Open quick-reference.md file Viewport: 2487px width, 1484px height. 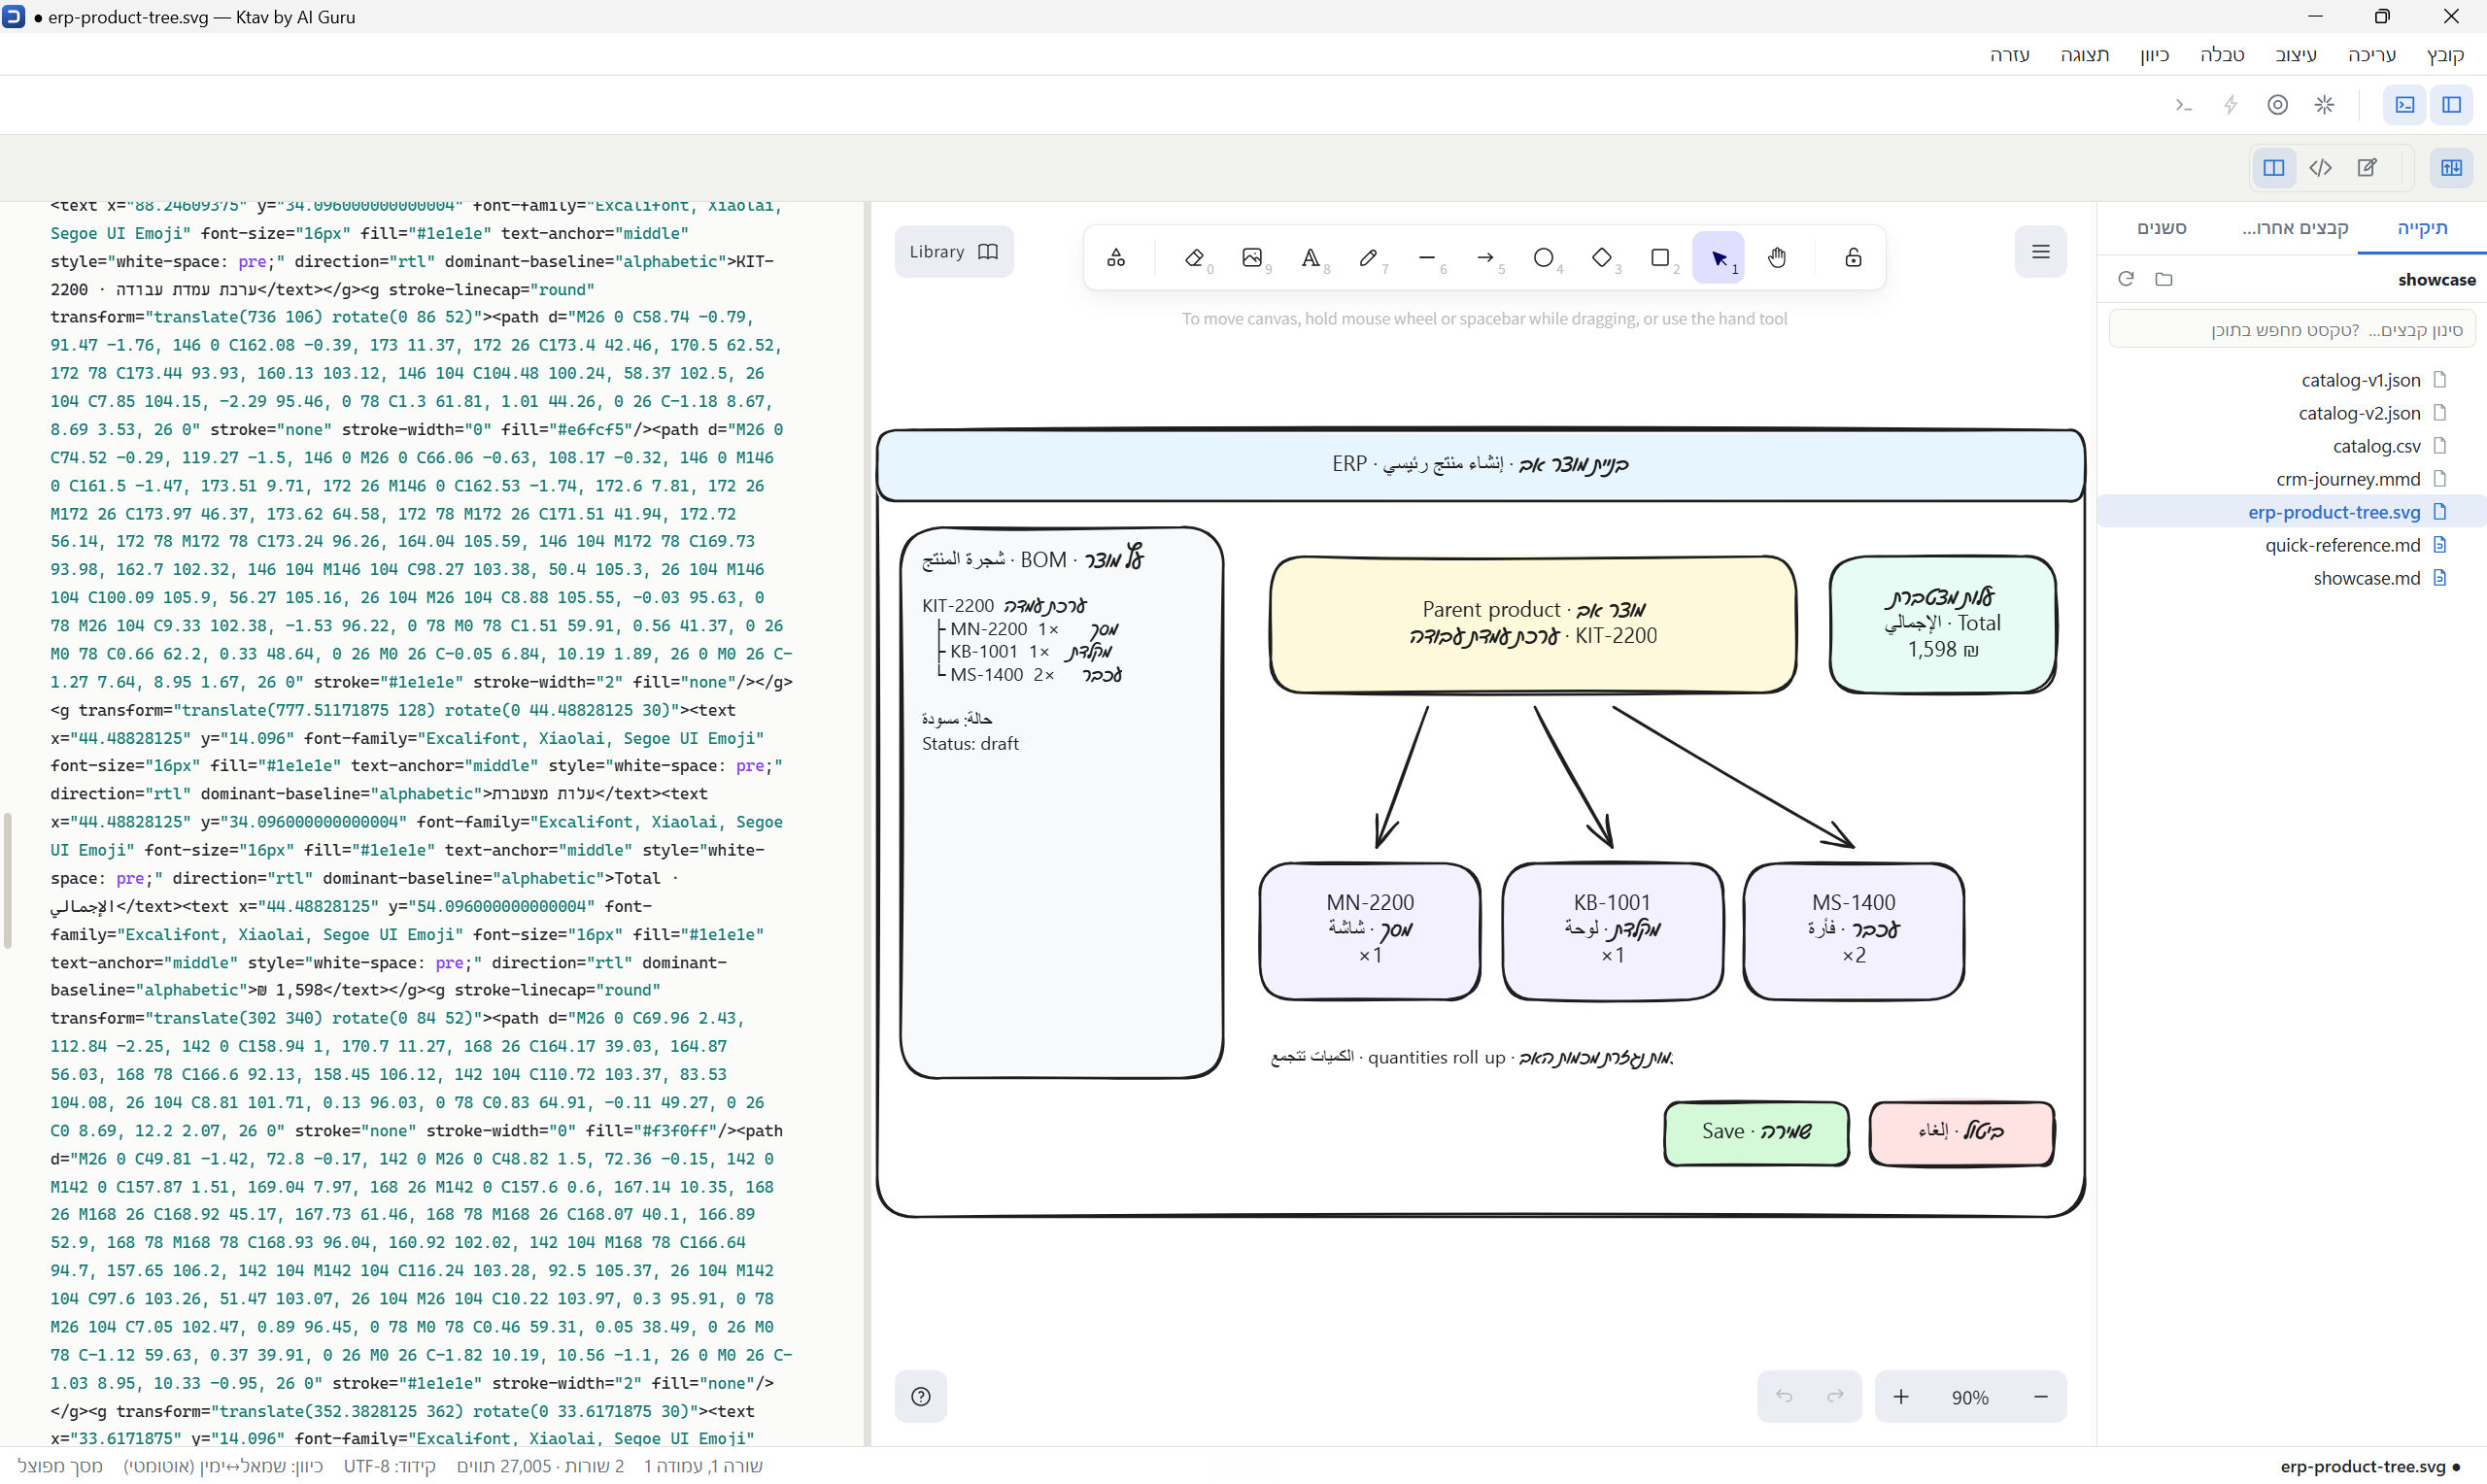point(2292,545)
